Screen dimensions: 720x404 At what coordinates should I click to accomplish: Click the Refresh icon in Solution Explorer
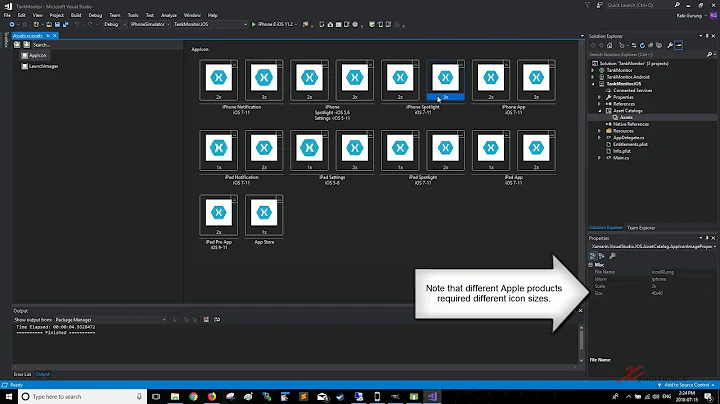[x=642, y=45]
